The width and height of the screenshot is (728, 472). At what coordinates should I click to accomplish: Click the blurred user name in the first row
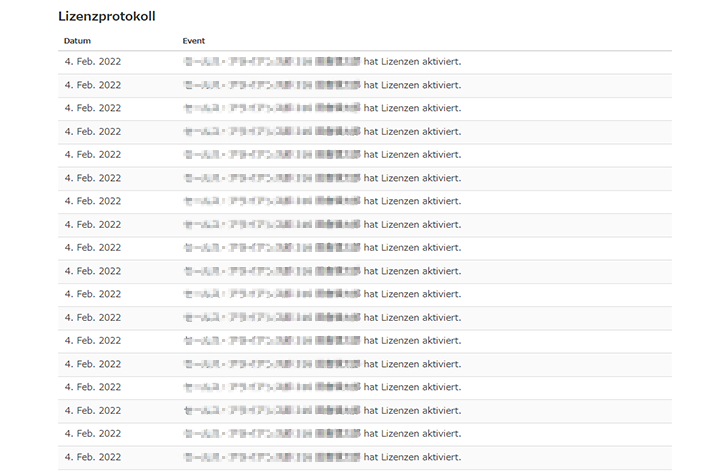(x=271, y=61)
